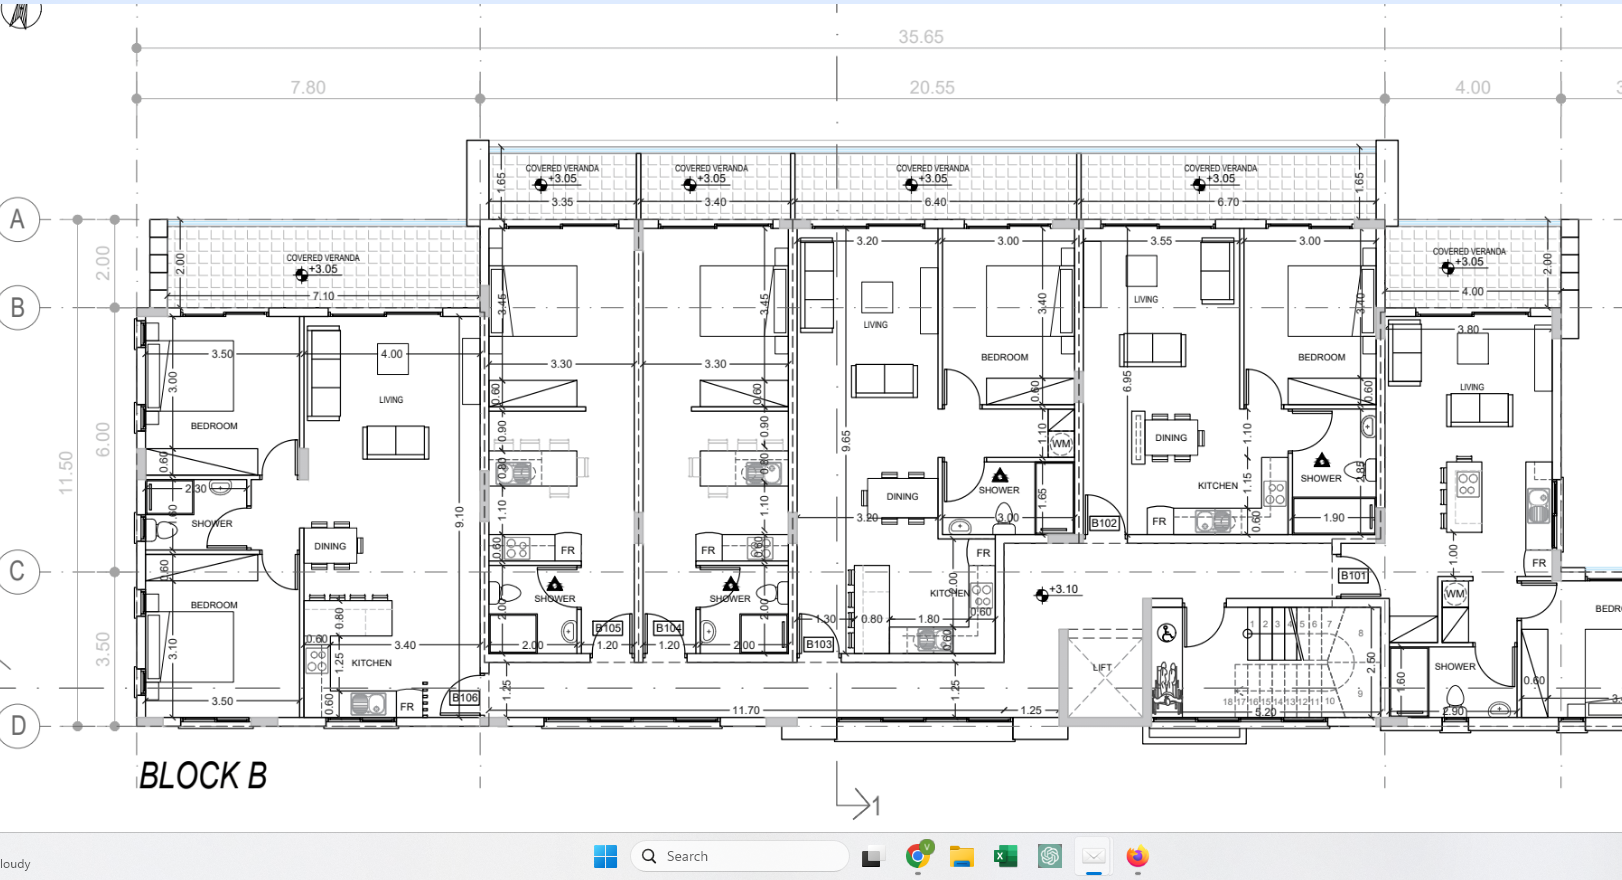The width and height of the screenshot is (1622, 880).
Task: Open Excel from the taskbar
Action: pyautogui.click(x=1005, y=857)
